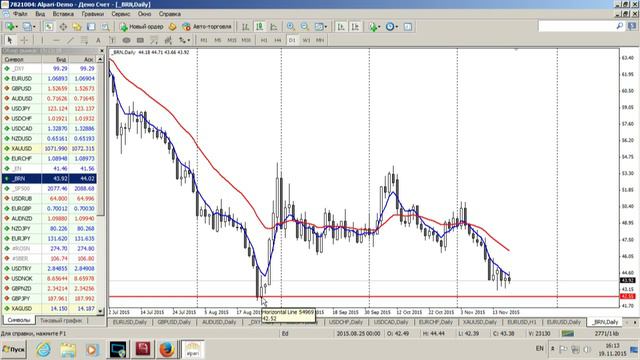Open the Strategy Tester toolbar icon

click(105, 27)
